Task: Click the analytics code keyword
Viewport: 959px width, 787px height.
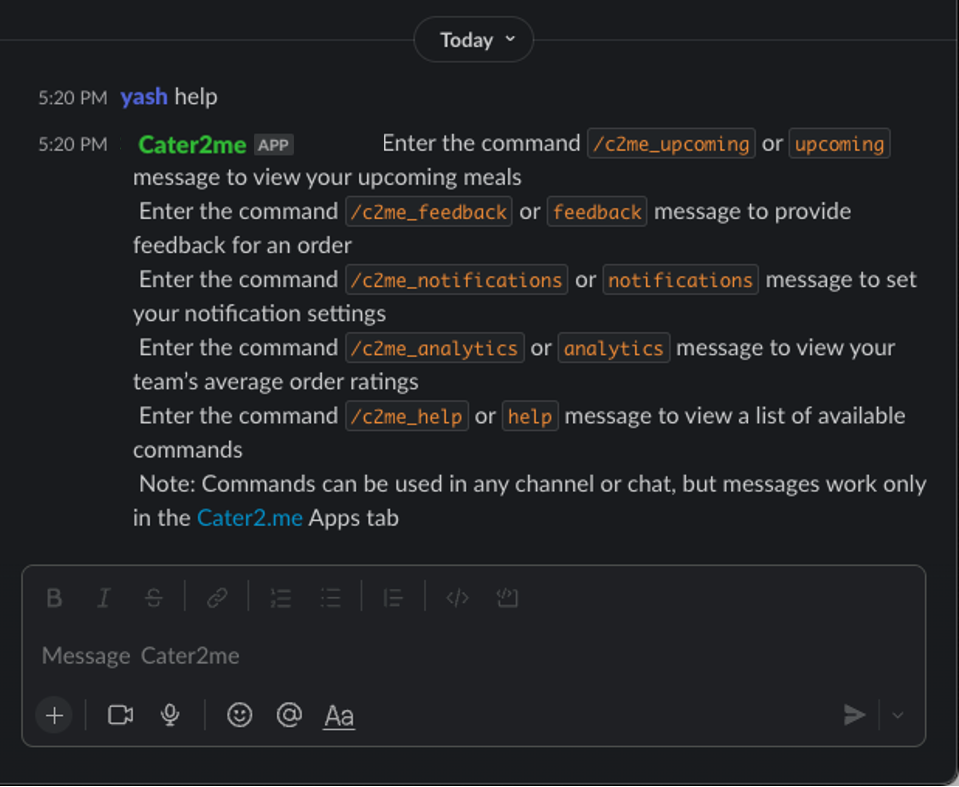Action: (x=613, y=348)
